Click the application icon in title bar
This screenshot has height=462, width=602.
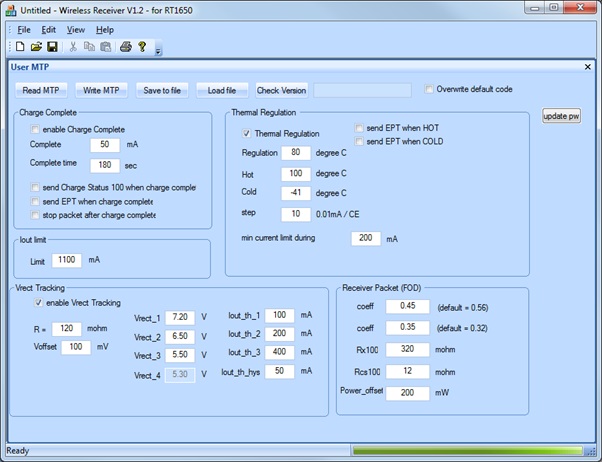click(11, 10)
